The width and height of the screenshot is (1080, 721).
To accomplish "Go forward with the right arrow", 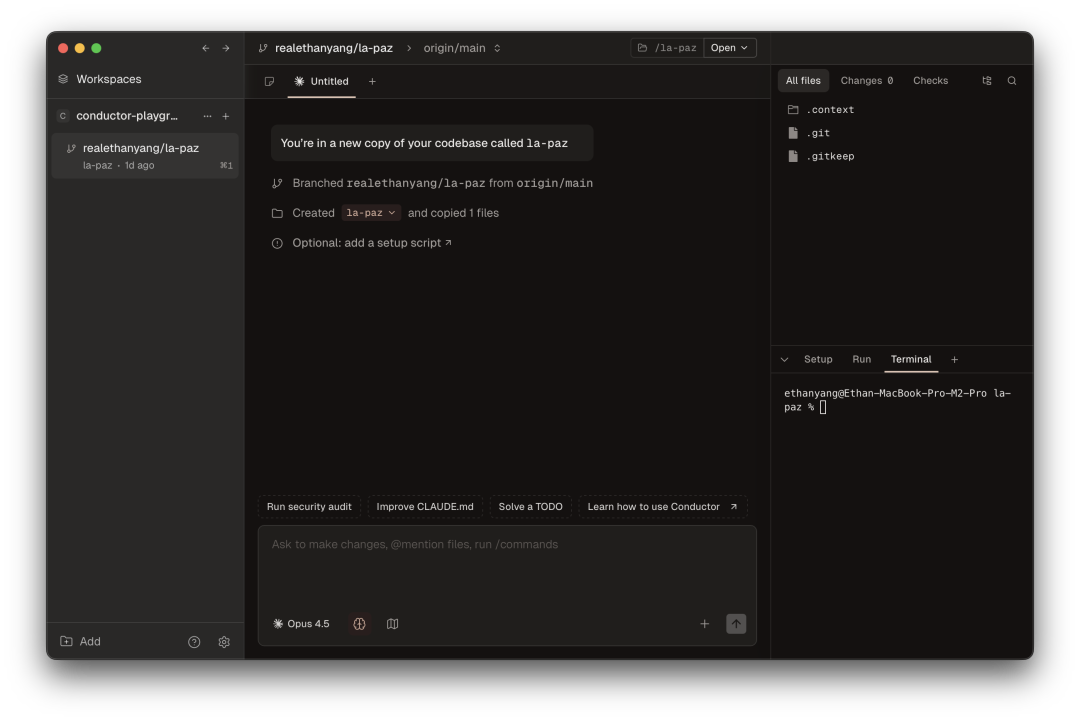I will 226,48.
